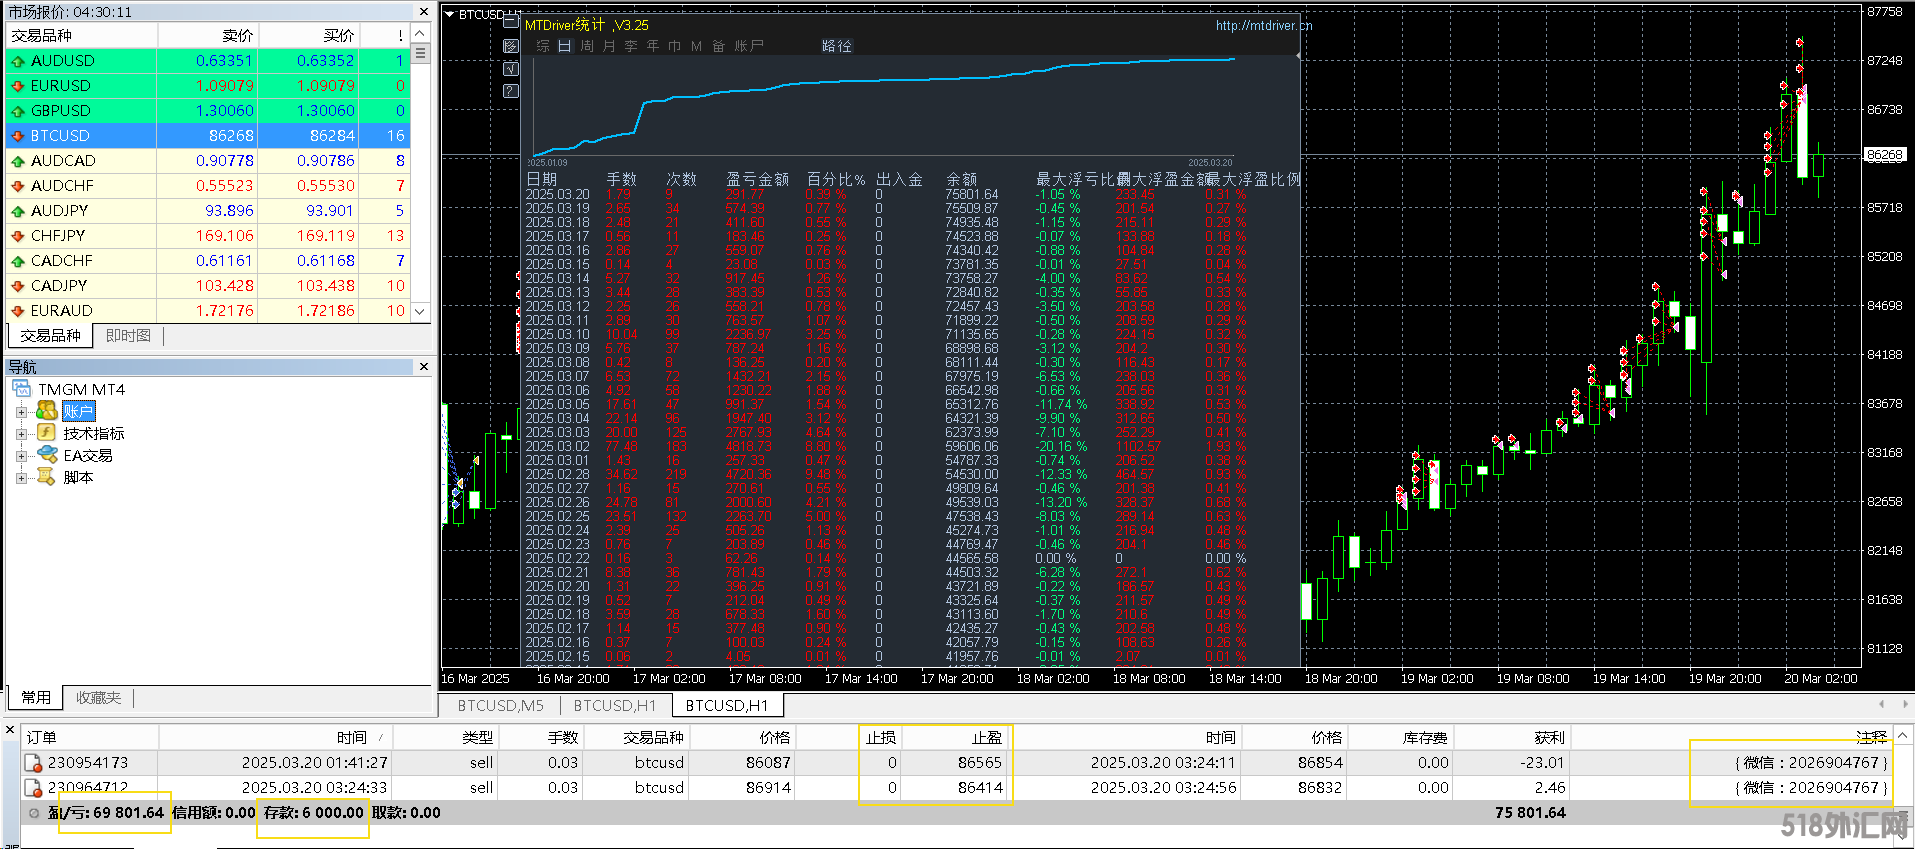
Task: Open the 即时图 tab in Market Watch
Action: click(128, 336)
